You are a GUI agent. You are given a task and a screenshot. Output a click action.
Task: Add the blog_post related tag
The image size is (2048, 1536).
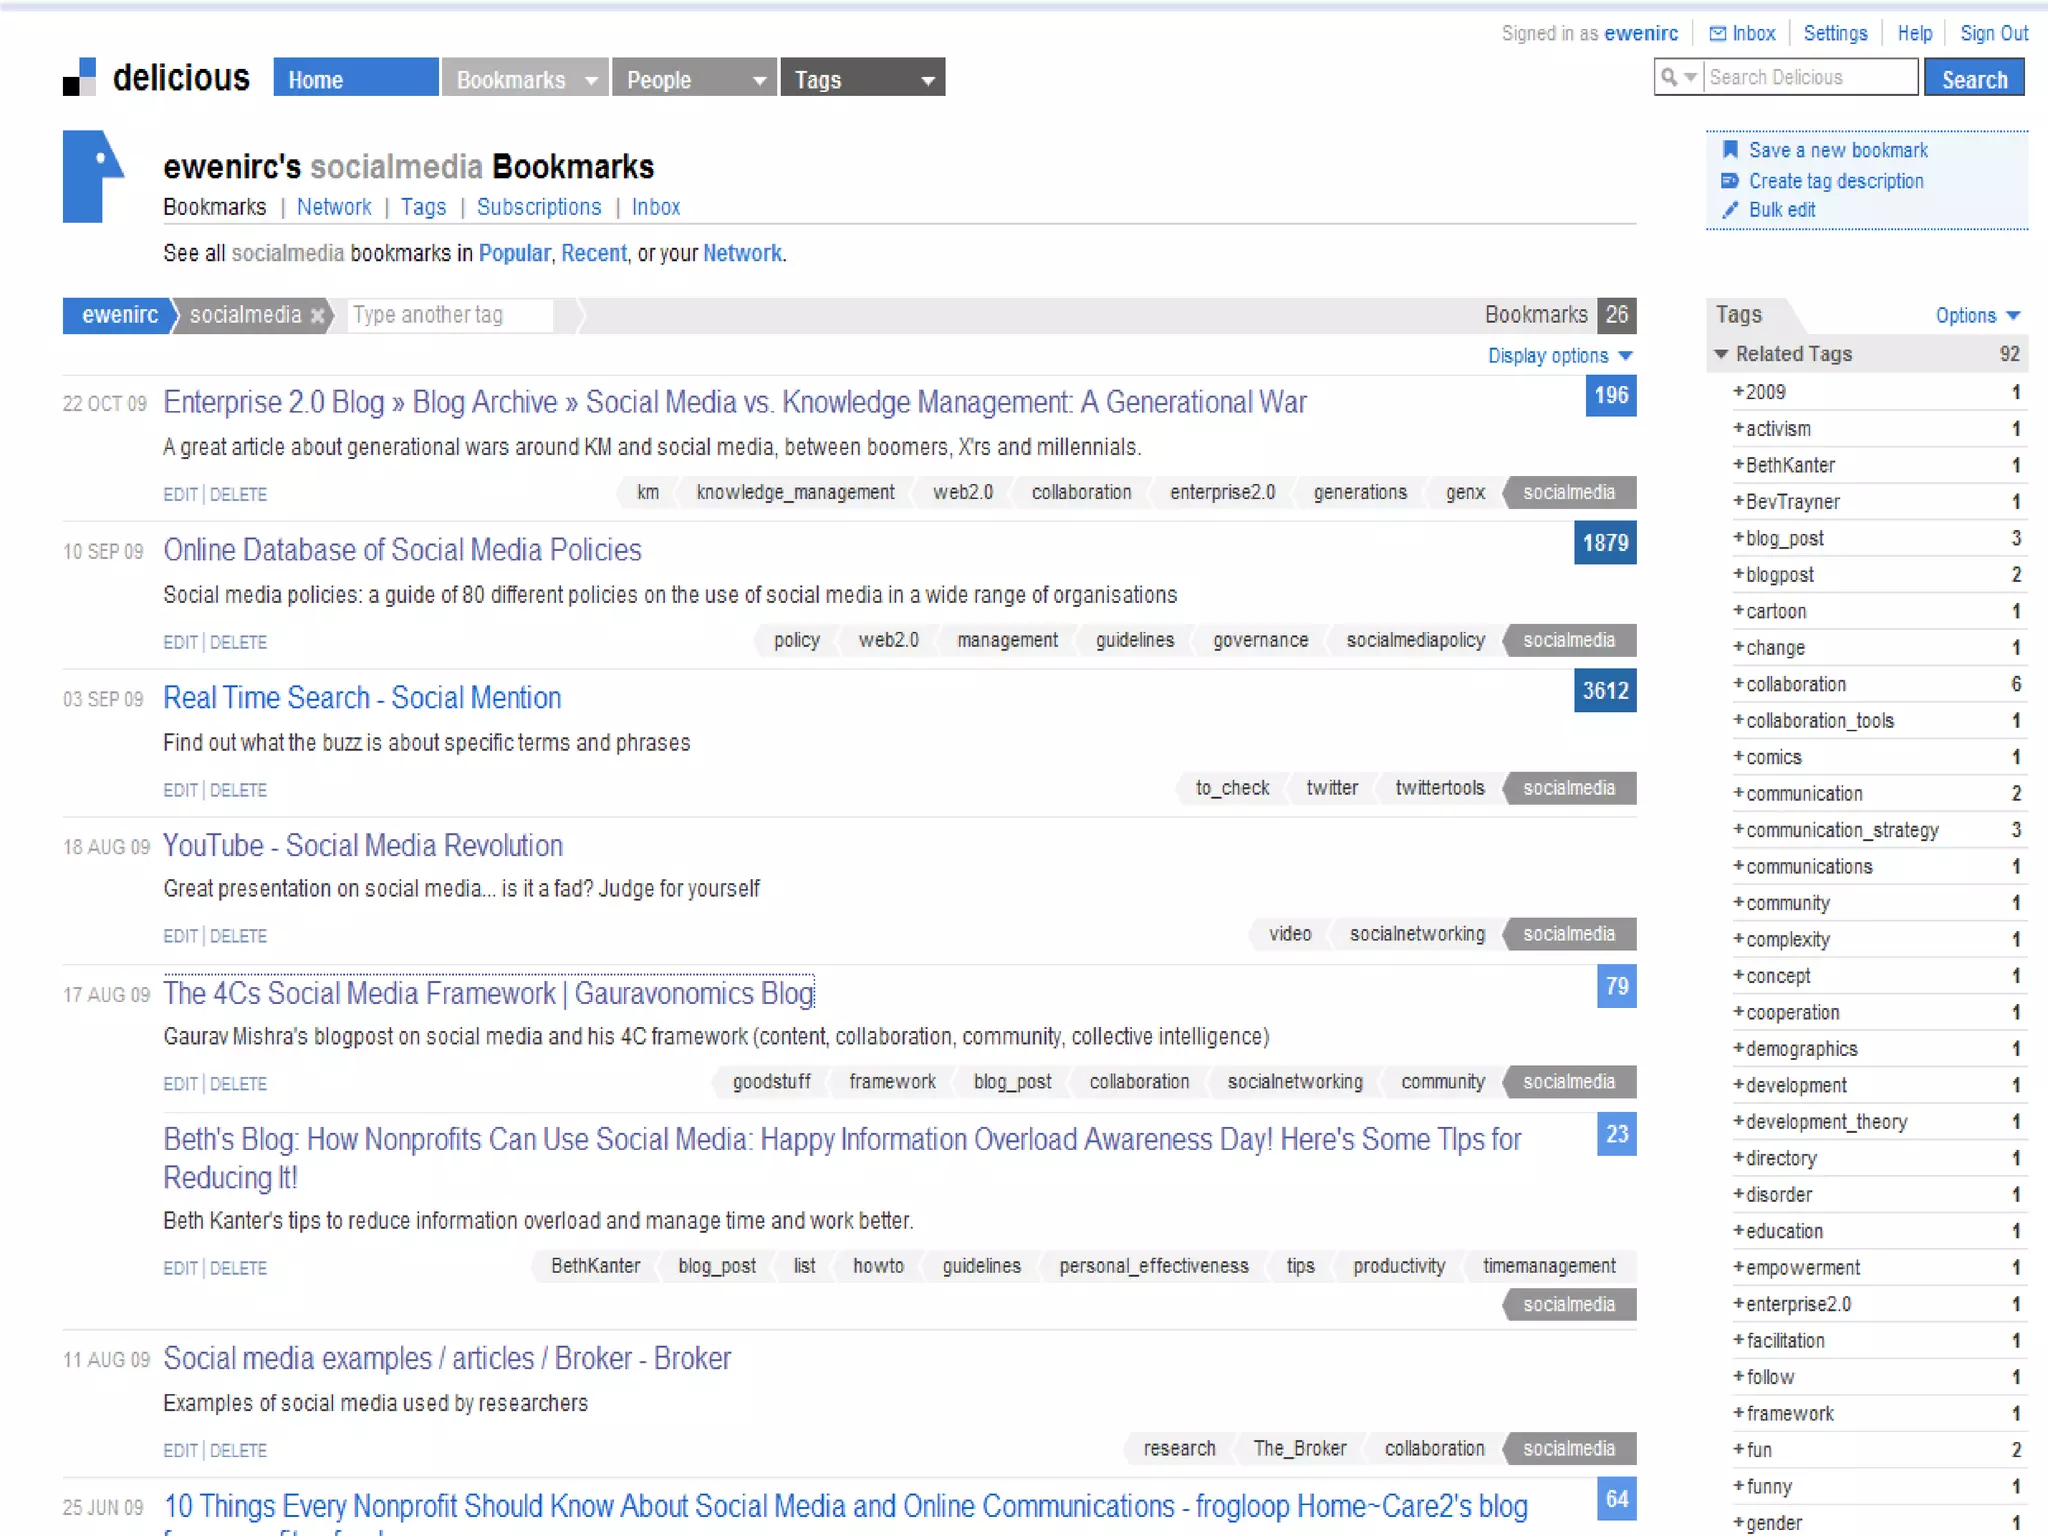tap(1738, 538)
